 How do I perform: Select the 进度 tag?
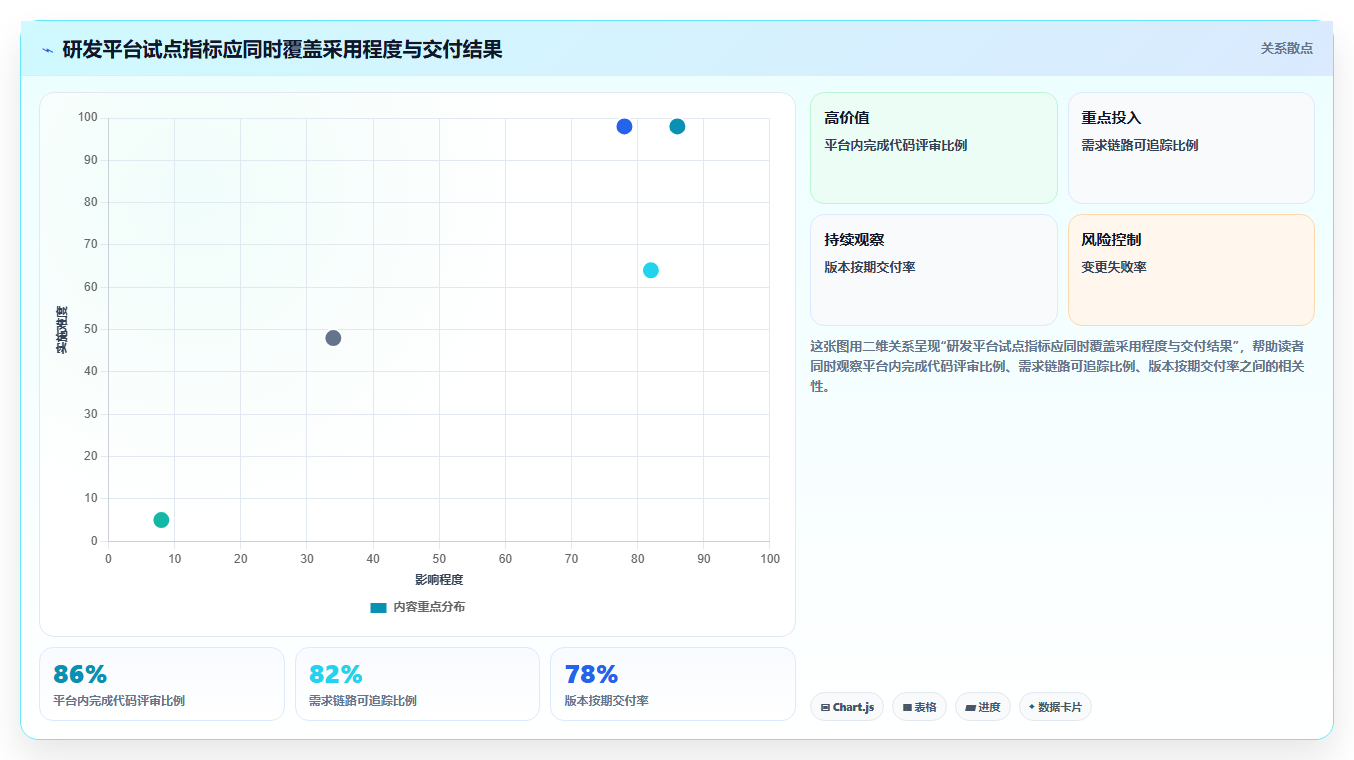tap(983, 707)
